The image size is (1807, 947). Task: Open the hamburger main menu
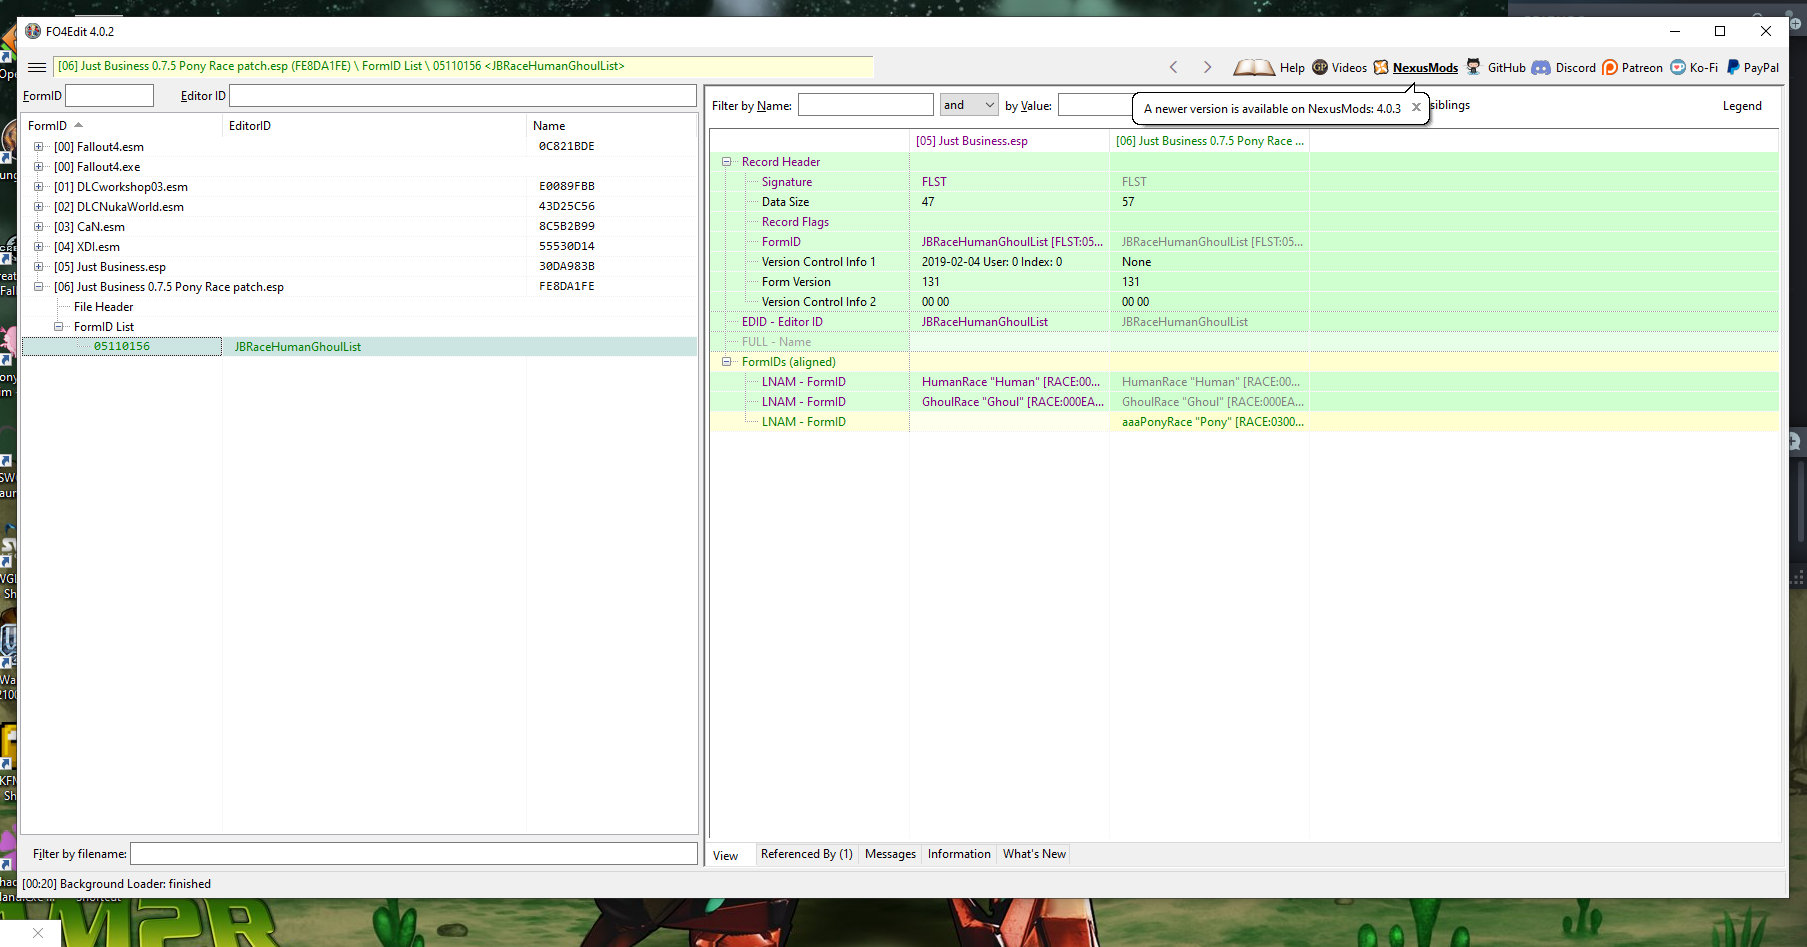tap(37, 67)
